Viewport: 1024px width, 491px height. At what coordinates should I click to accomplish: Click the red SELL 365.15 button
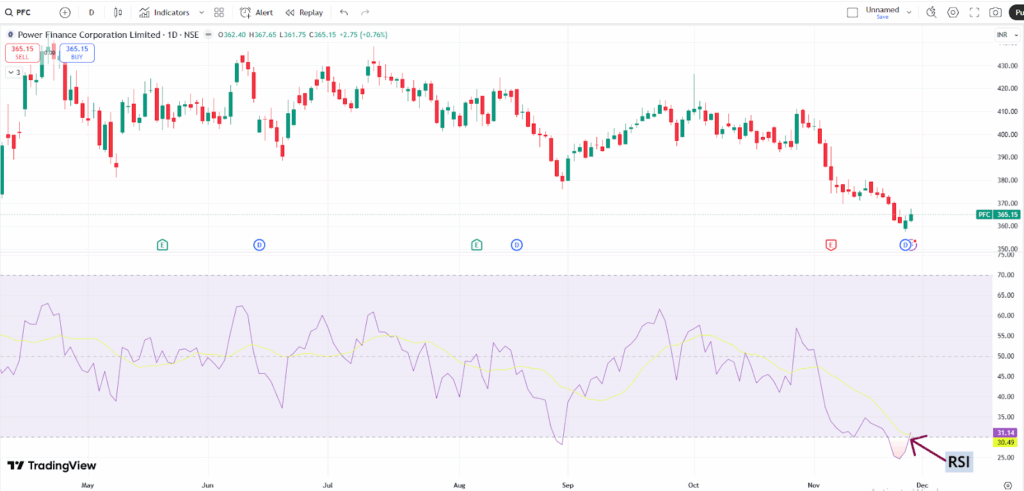click(22, 53)
